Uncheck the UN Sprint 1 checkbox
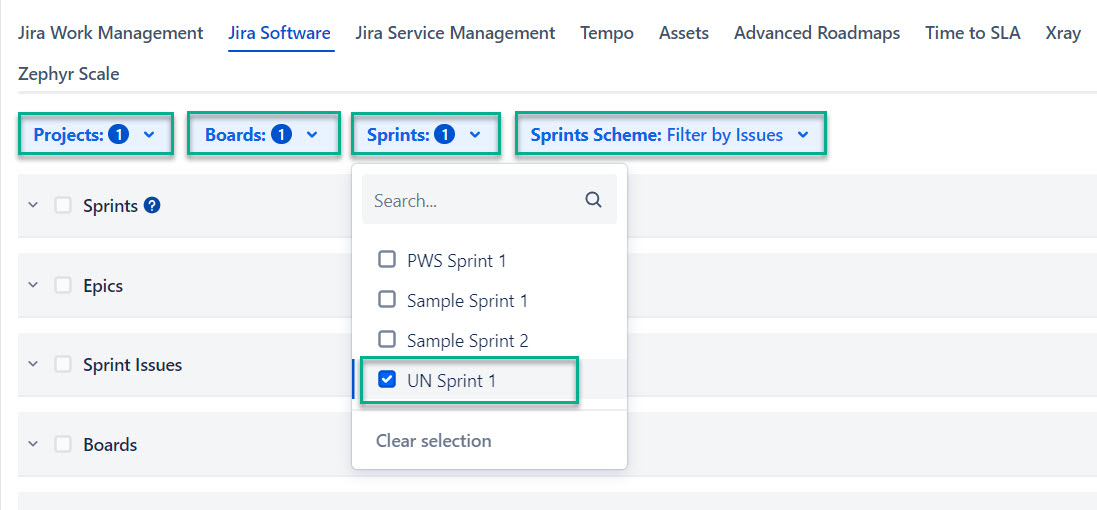The height and width of the screenshot is (510, 1097). 387,380
